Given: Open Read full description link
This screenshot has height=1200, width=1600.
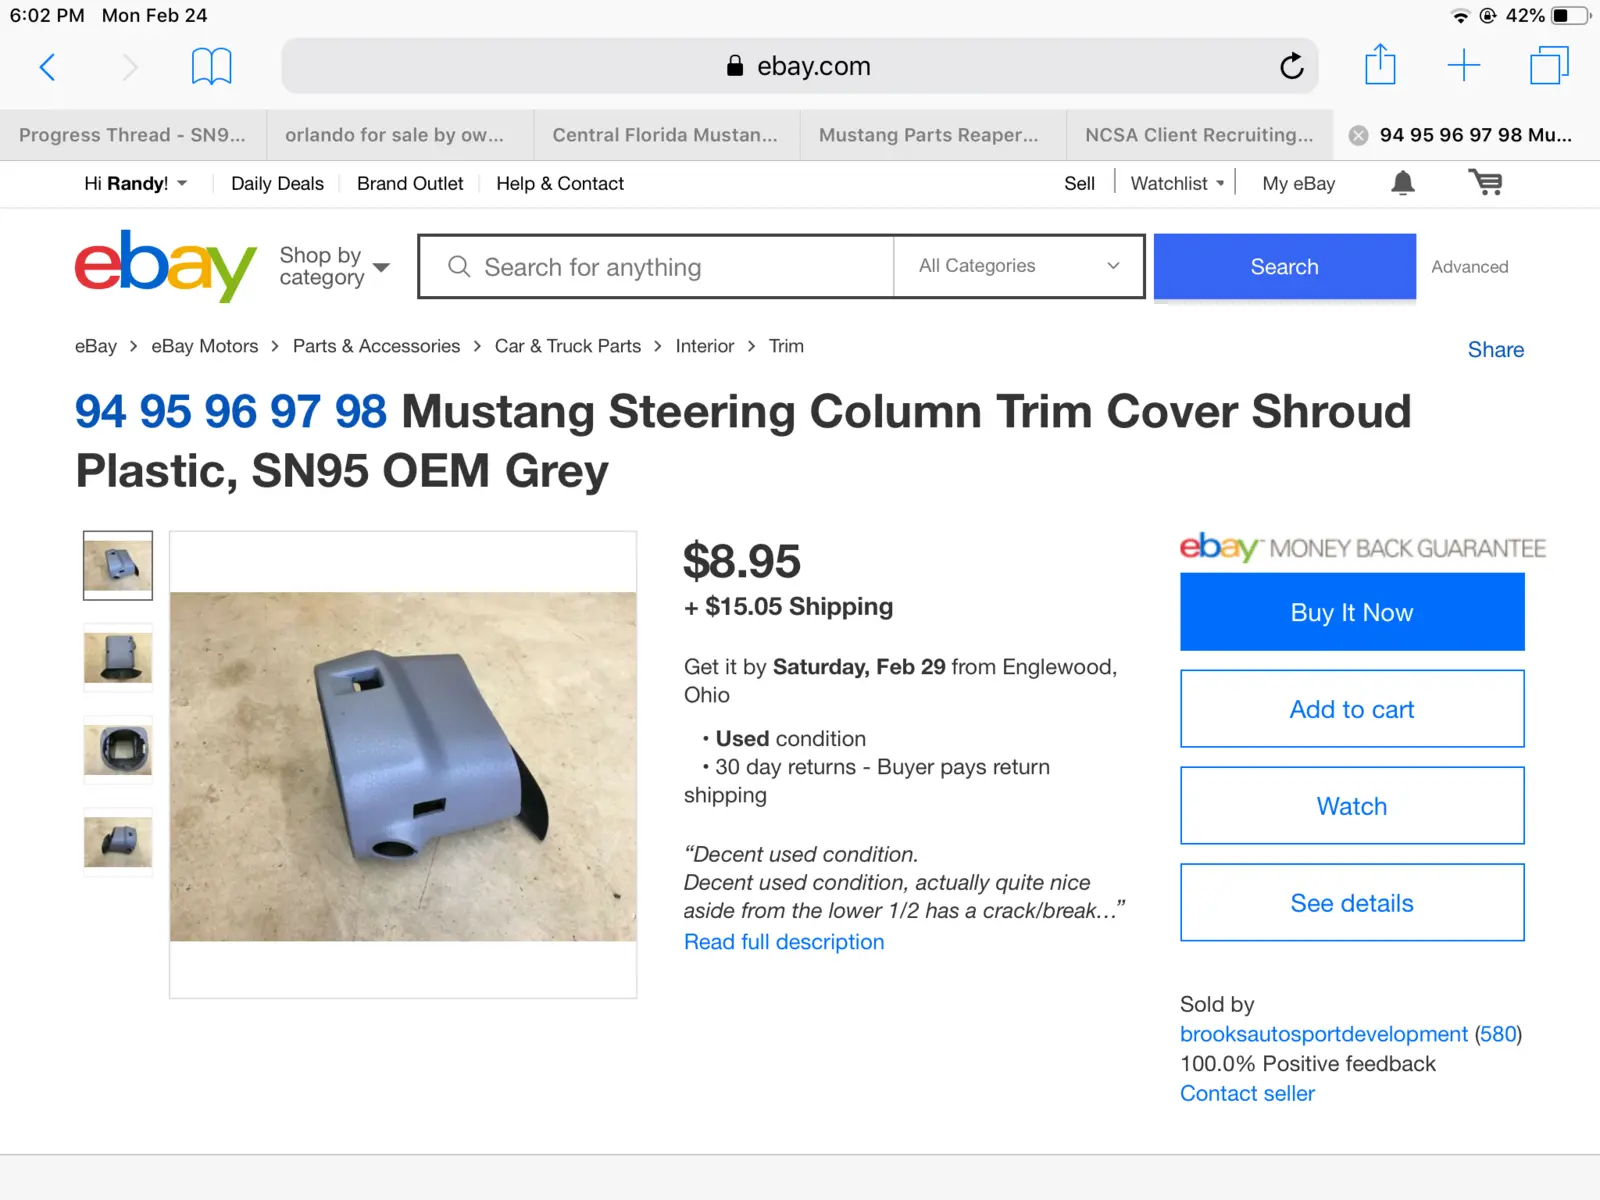Looking at the screenshot, I should pos(784,942).
